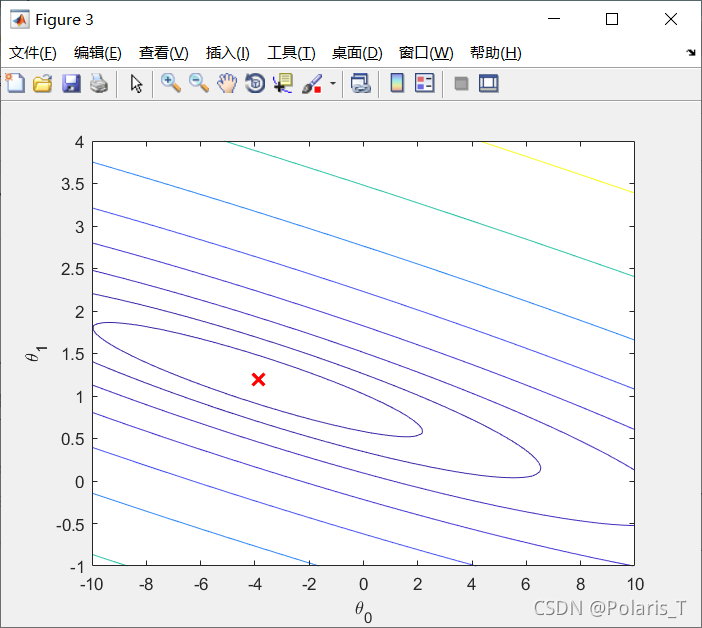Viewport: 702px width, 628px height.
Task: Activate the Zoom Out tool
Action: pyautogui.click(x=199, y=83)
